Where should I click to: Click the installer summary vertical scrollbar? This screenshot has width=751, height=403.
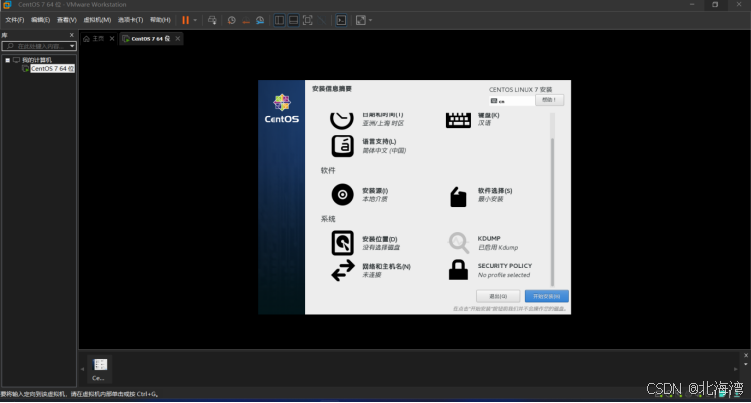[552, 211]
